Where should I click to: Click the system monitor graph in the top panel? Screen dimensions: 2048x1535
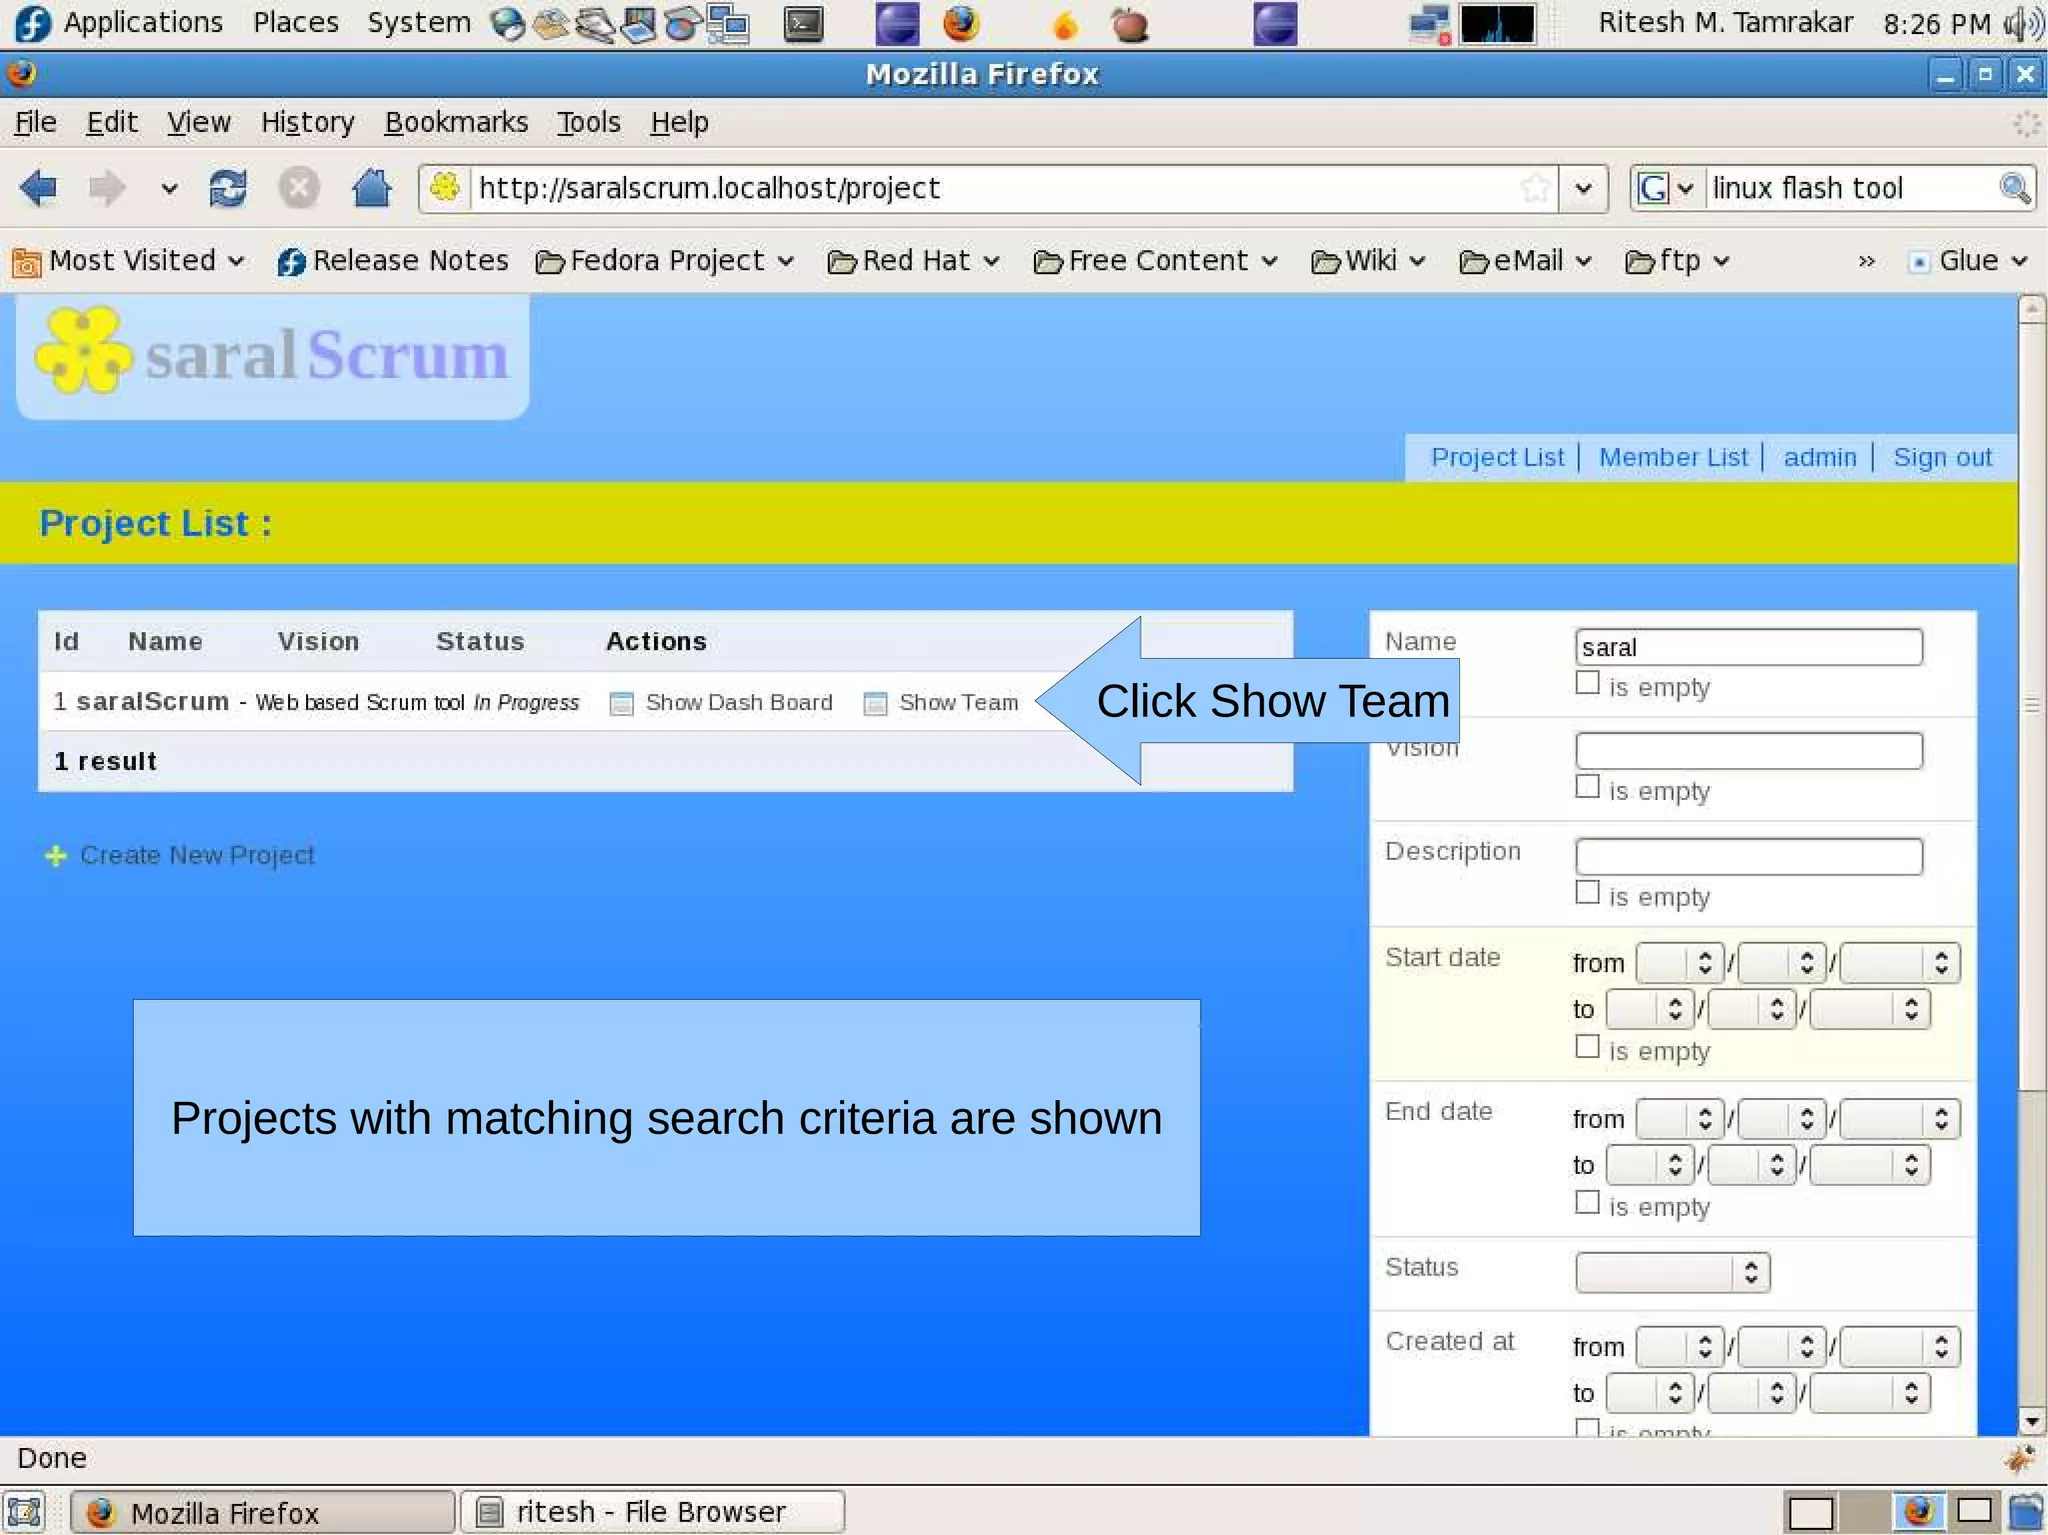pos(1497,24)
